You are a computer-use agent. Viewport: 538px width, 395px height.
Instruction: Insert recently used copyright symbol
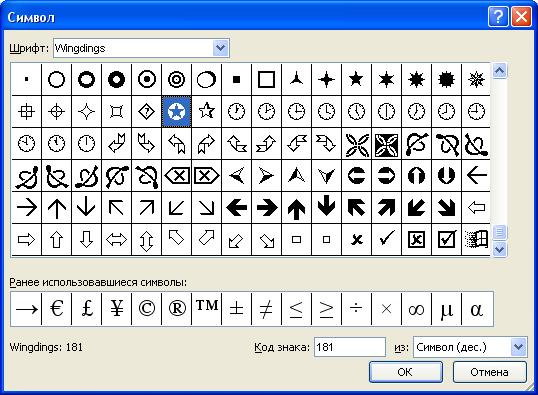pos(147,309)
